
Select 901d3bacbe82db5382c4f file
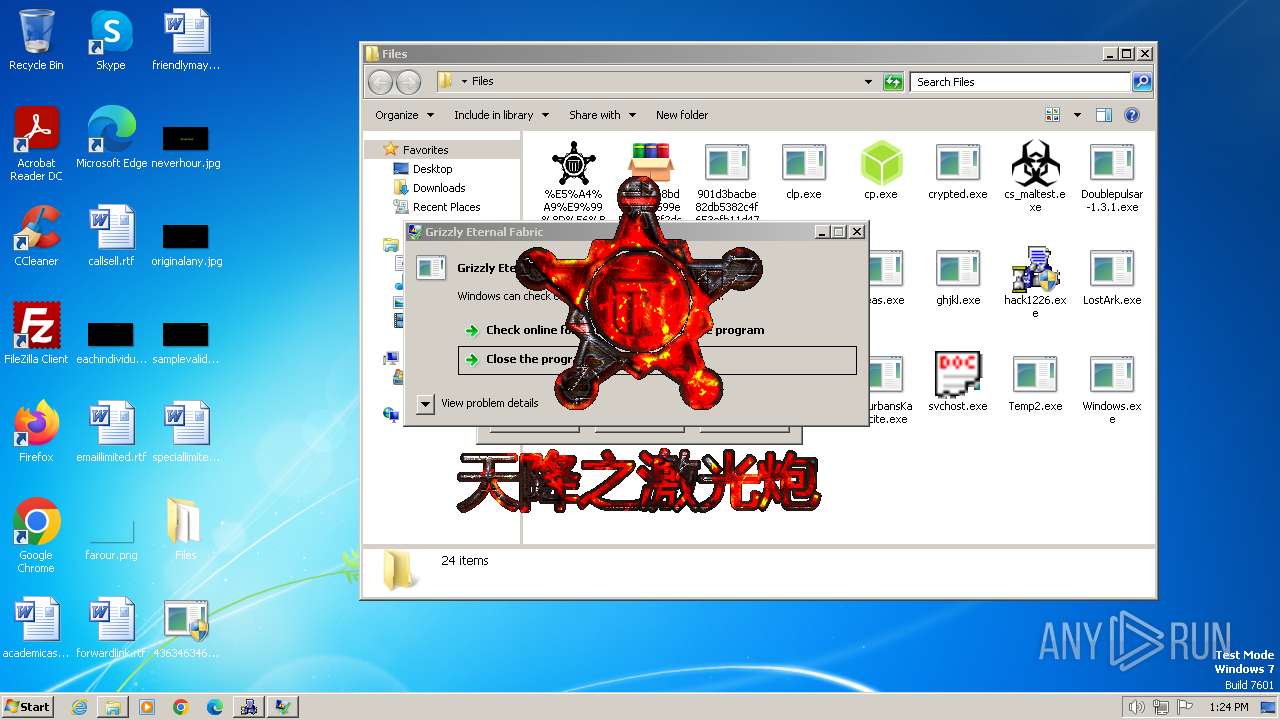(x=727, y=182)
